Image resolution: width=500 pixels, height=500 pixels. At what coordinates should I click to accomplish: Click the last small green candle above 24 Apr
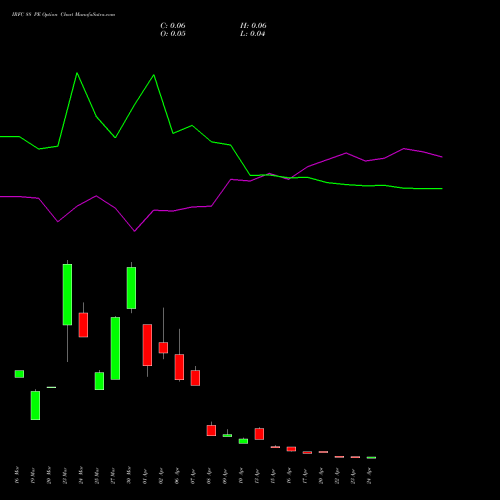click(371, 458)
